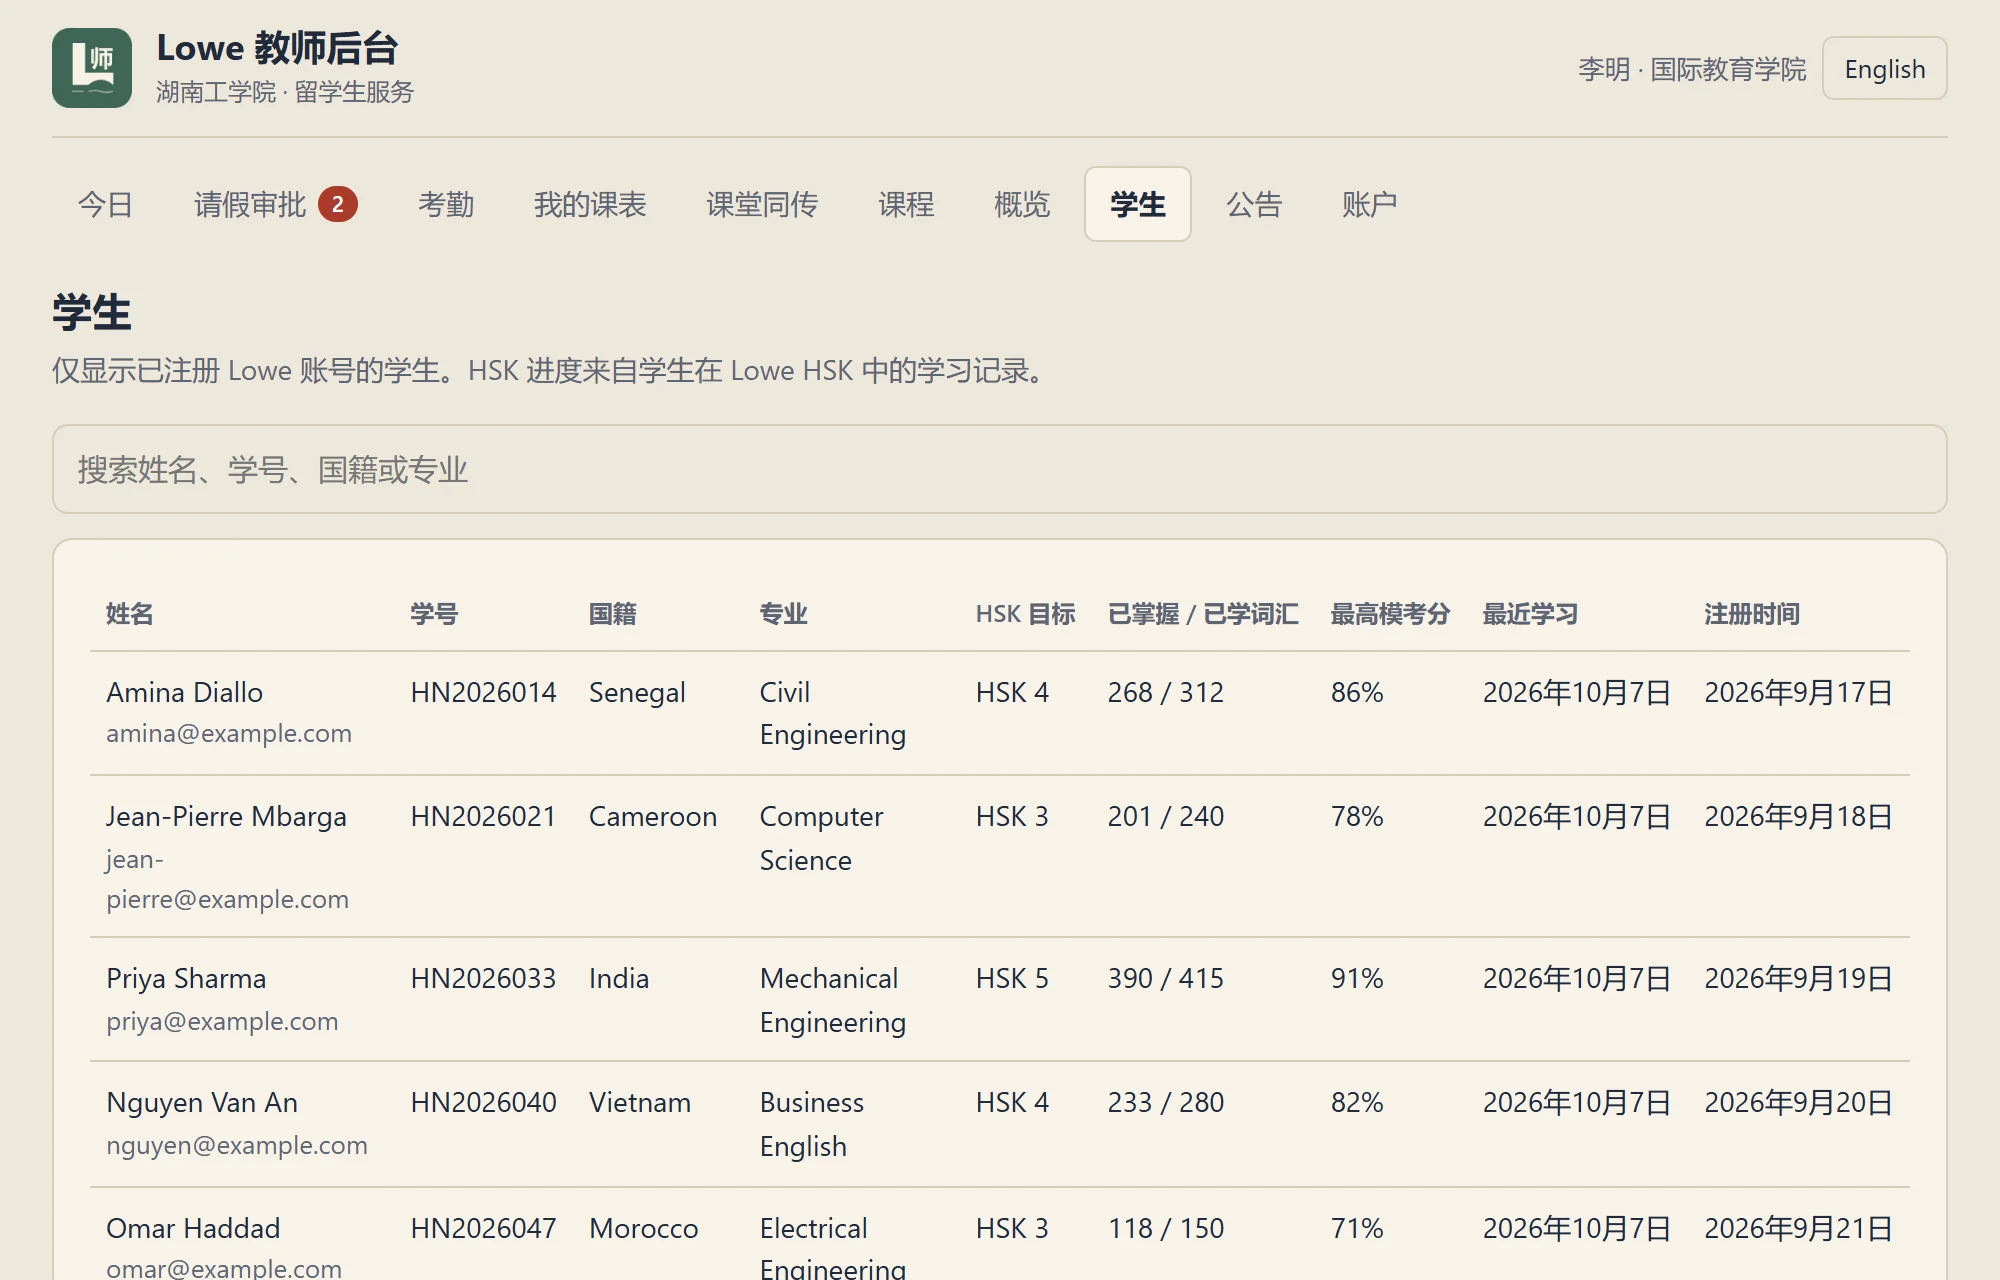
Task: Click the 注册时间 column header
Action: coord(1752,614)
